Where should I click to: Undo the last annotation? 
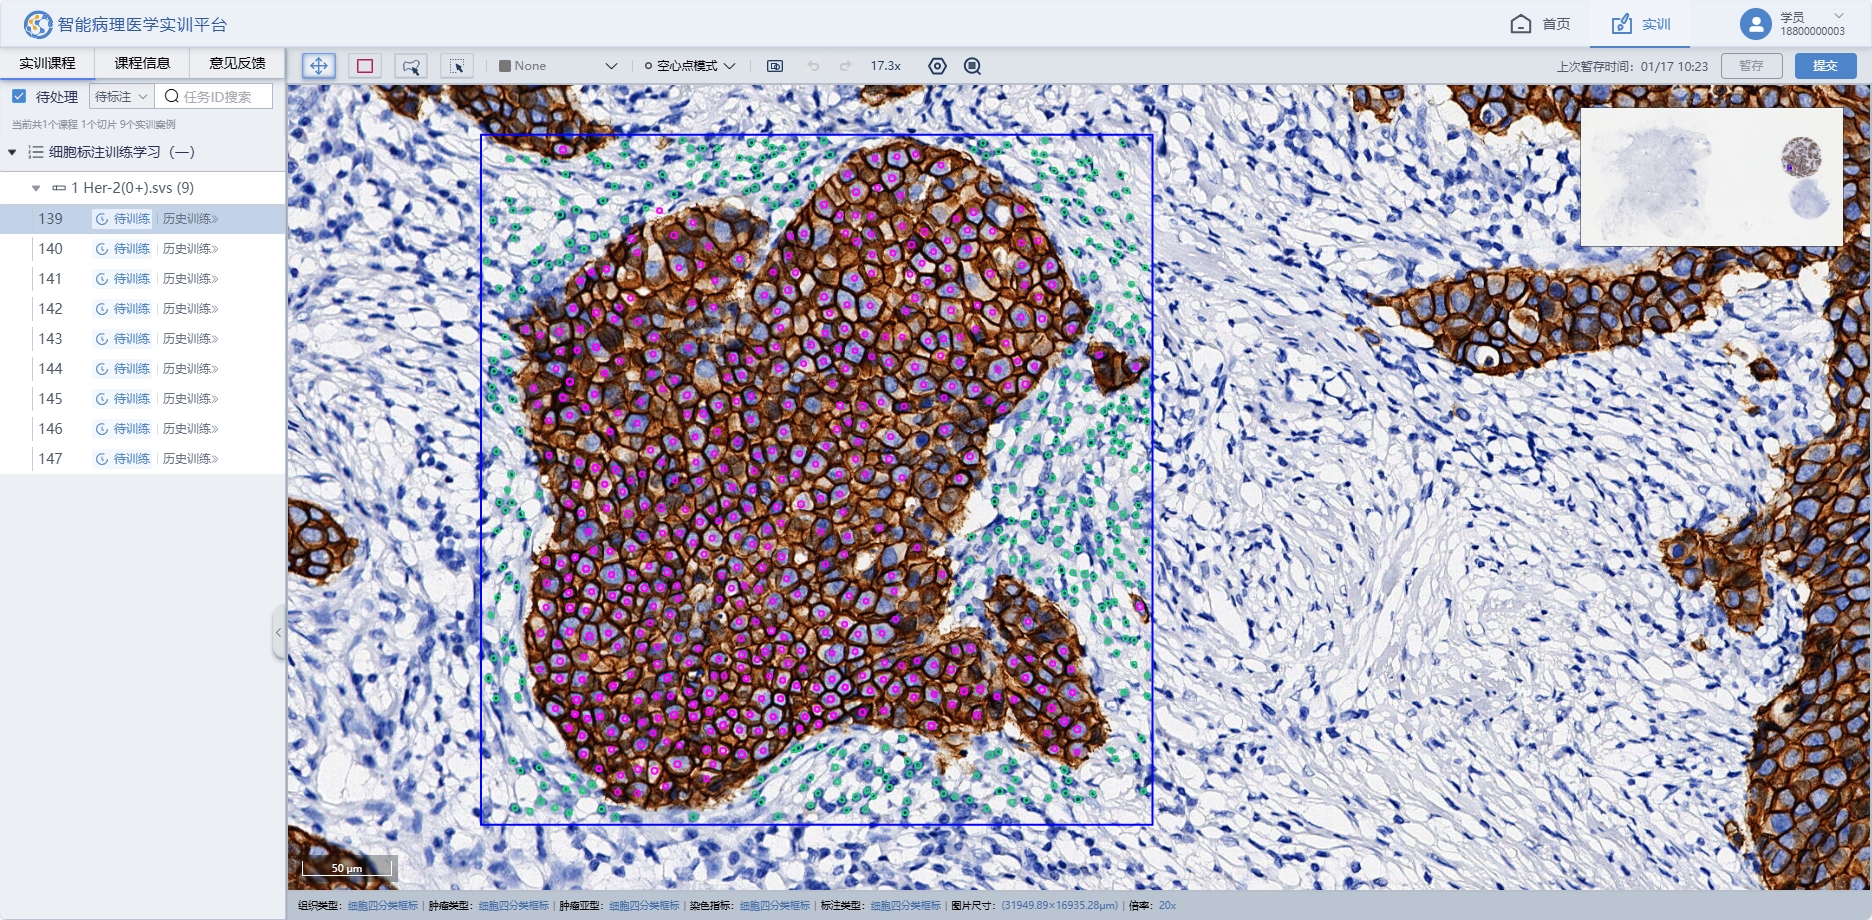[x=813, y=66]
